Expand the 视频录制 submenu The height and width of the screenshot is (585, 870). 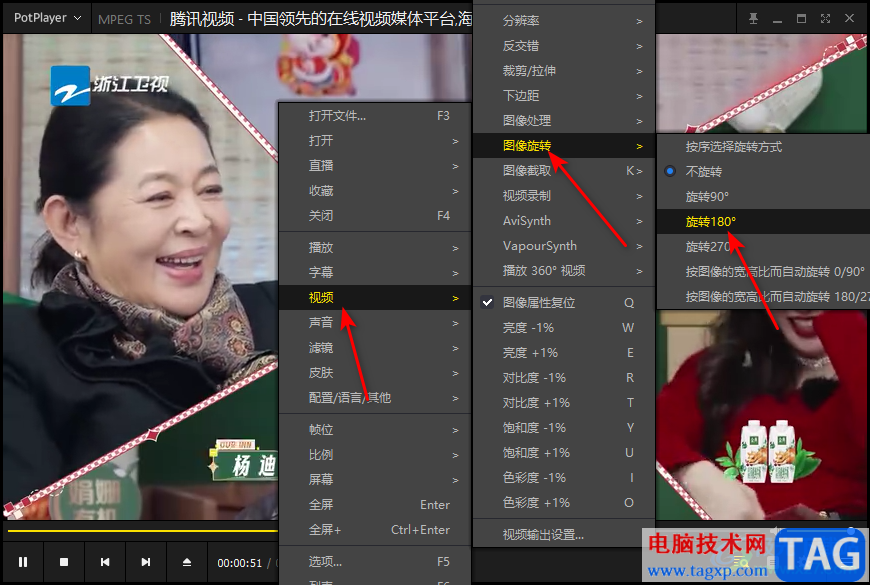tap(564, 195)
